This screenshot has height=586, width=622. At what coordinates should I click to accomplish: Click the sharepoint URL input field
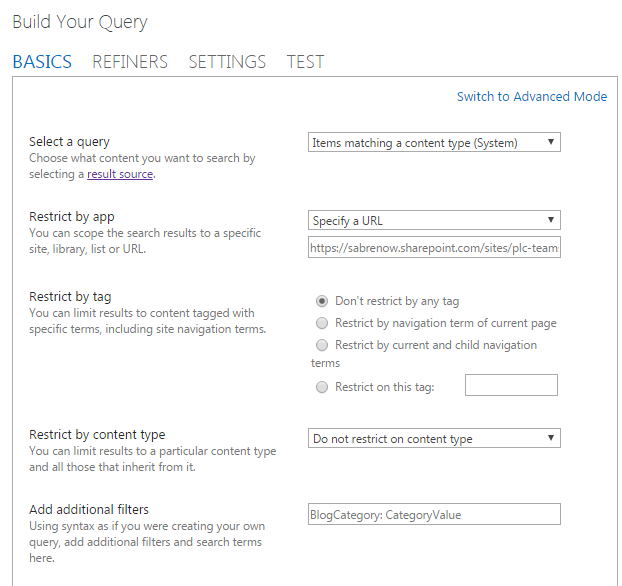click(x=434, y=248)
